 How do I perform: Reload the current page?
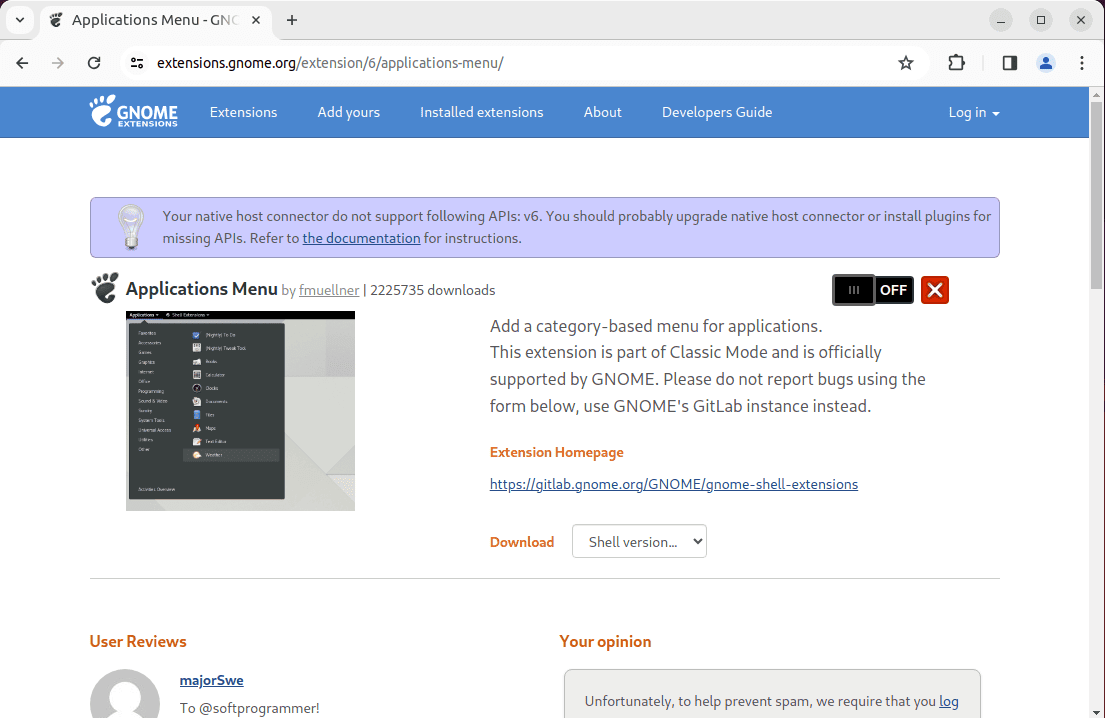tap(93, 62)
